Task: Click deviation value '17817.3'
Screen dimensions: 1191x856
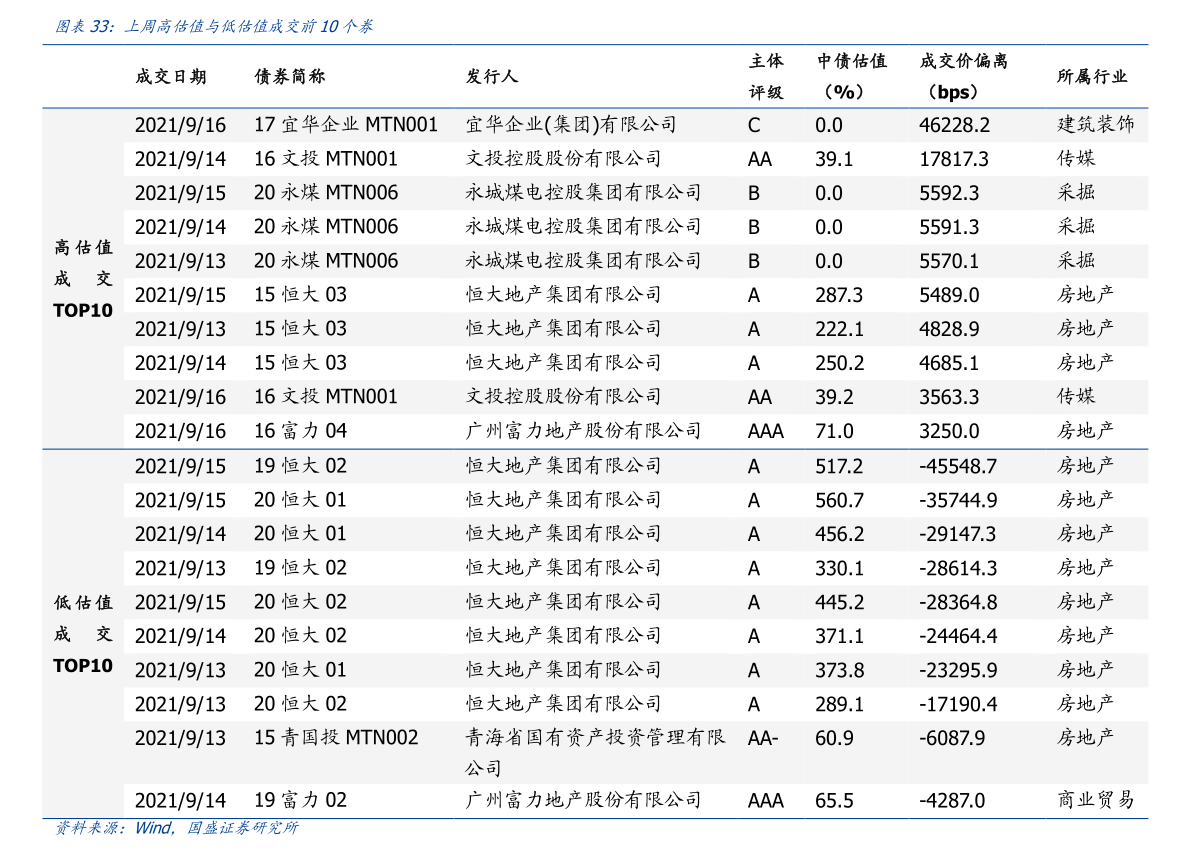Action: (x=954, y=160)
